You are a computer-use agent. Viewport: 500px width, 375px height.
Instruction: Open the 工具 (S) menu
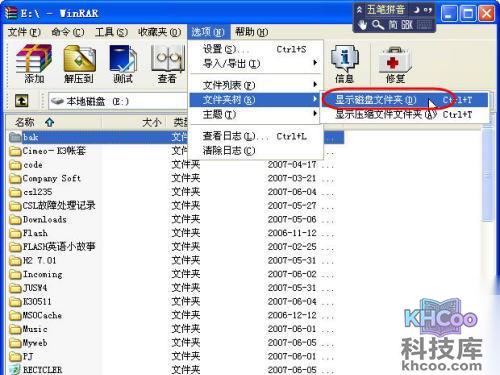[x=111, y=32]
